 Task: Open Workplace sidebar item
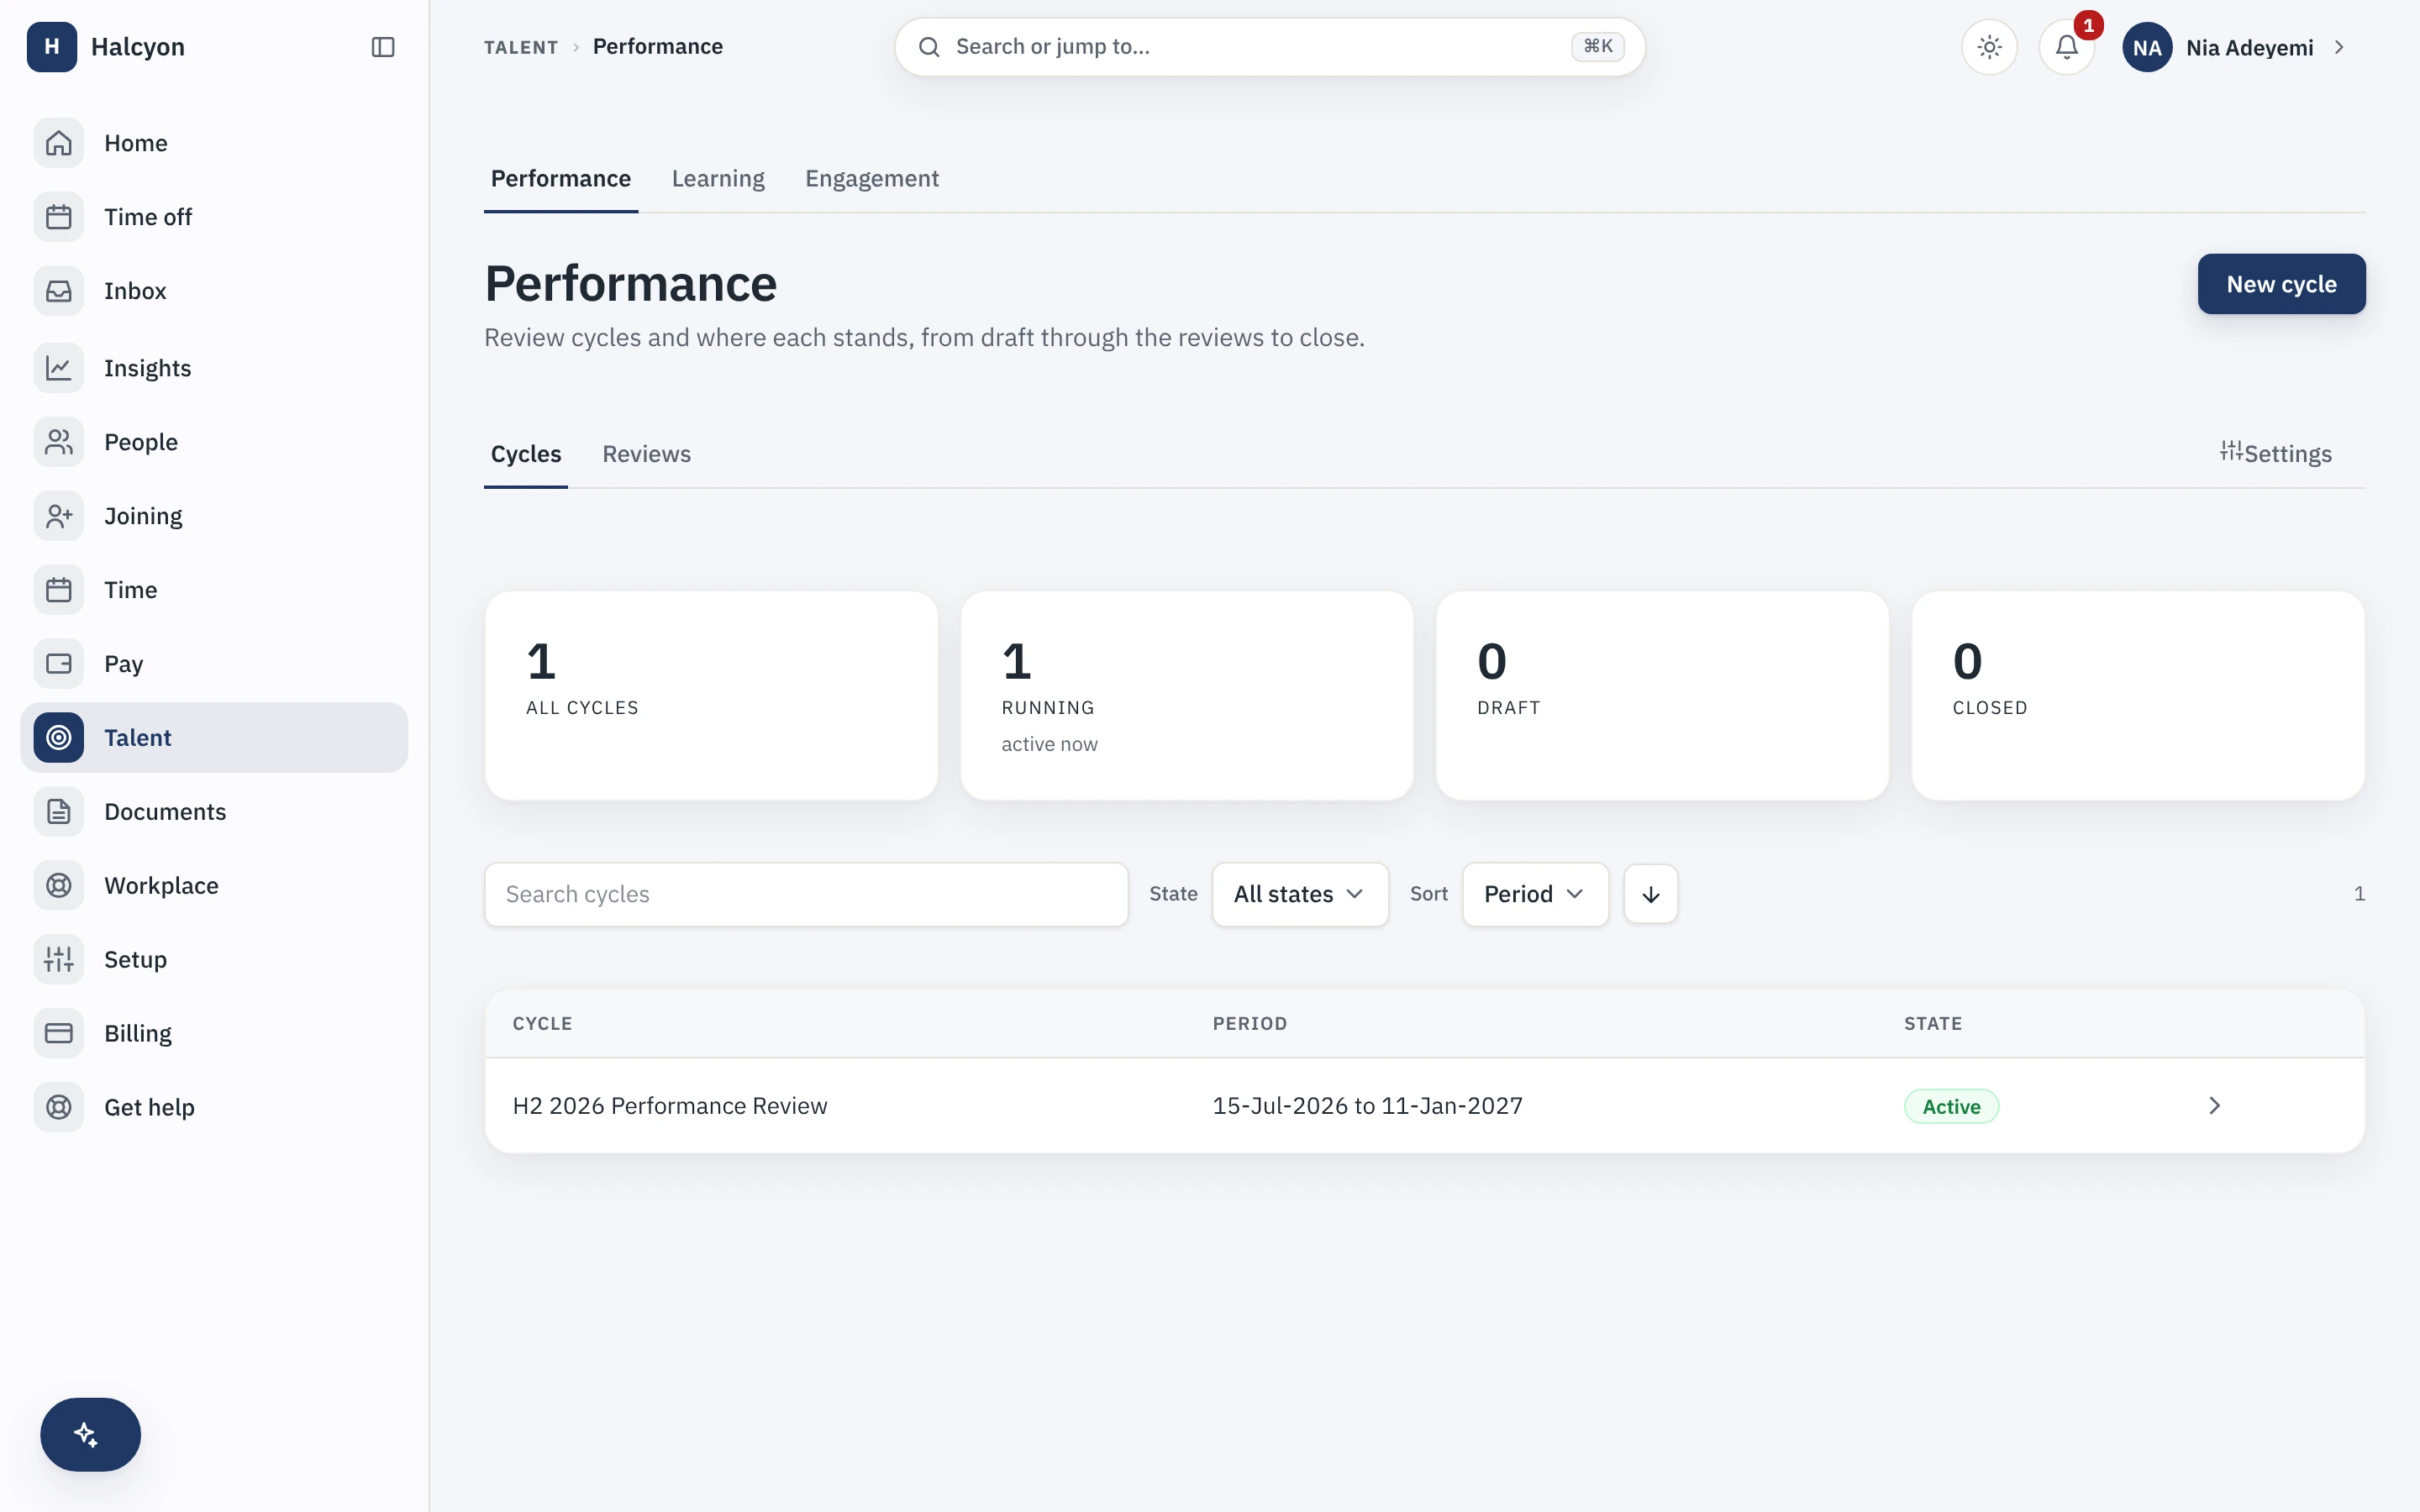coord(214,886)
